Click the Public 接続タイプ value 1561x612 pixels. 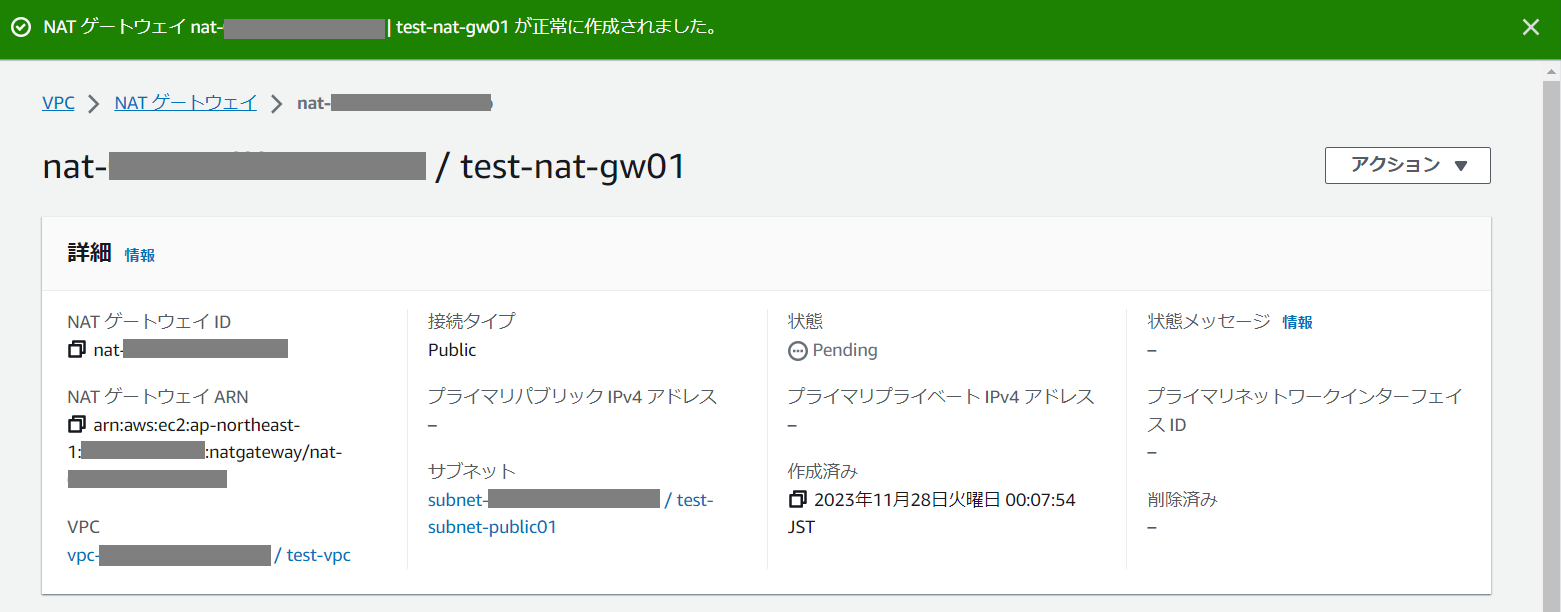[x=452, y=350]
